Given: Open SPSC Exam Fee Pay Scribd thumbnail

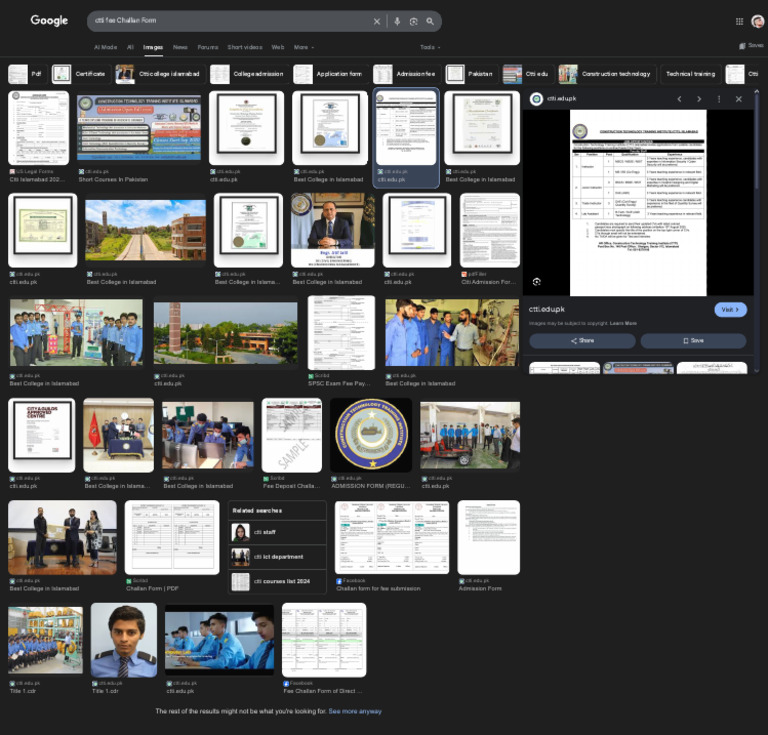Looking at the screenshot, I should tap(341, 332).
